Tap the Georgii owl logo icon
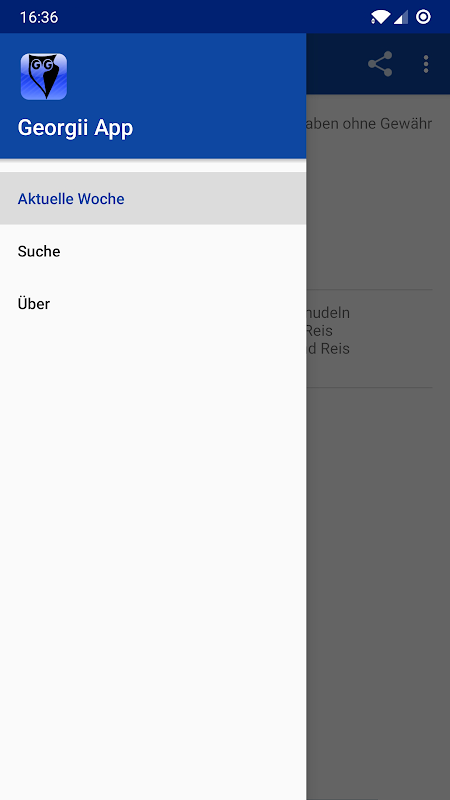This screenshot has height=800, width=450. (x=44, y=77)
